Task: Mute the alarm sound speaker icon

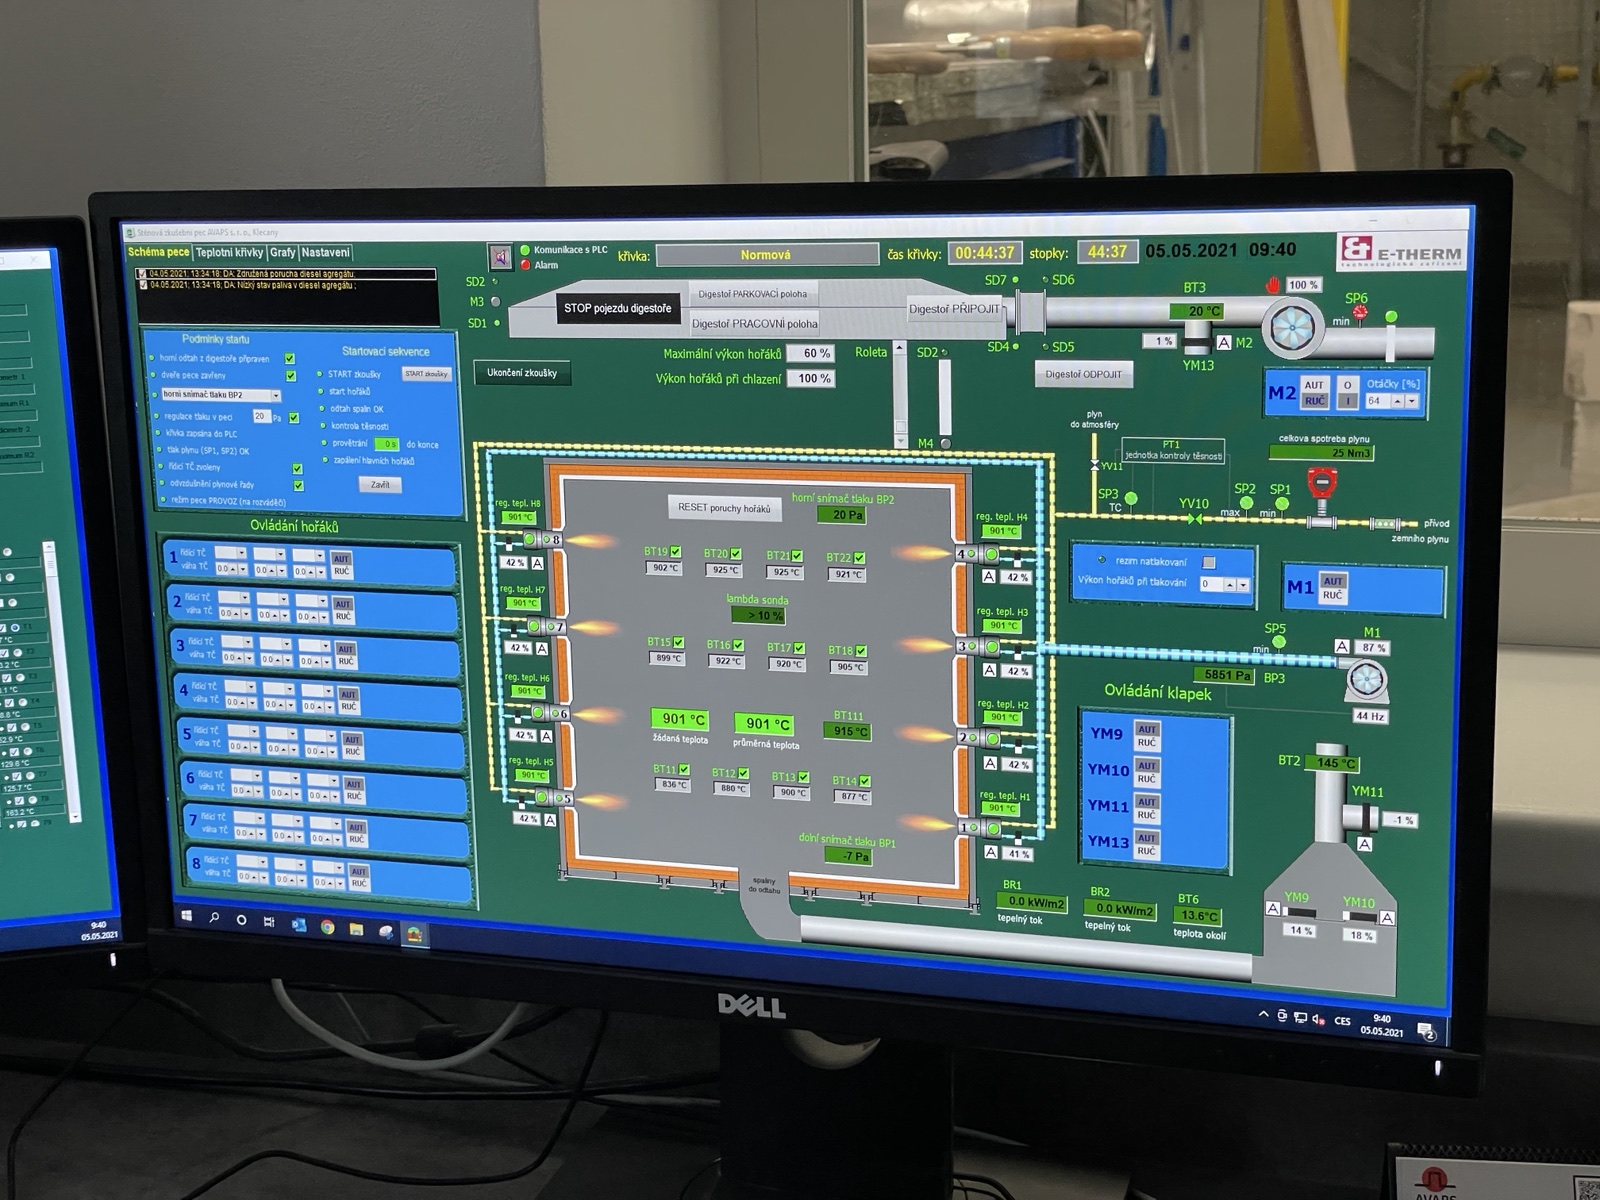Action: [500, 258]
